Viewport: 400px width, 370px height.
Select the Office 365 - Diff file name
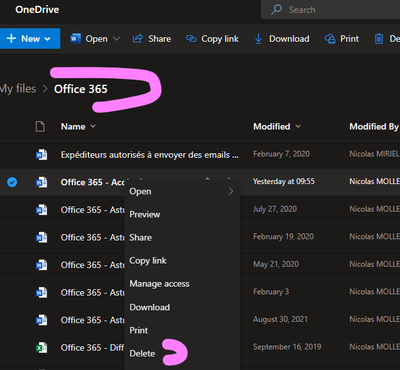[x=92, y=348]
